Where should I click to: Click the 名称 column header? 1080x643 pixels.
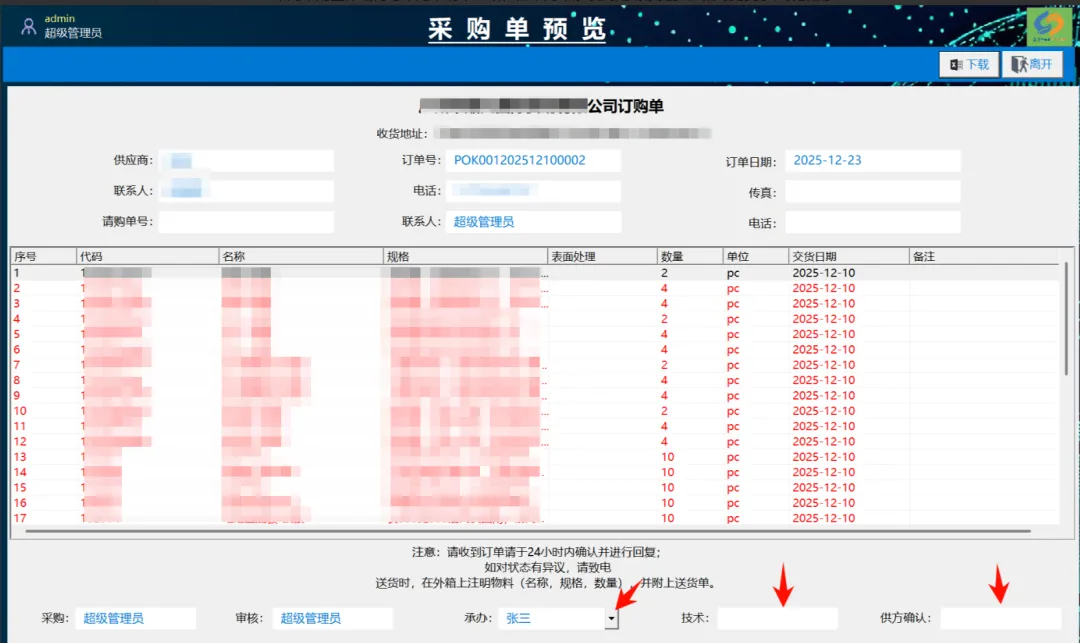coord(301,256)
